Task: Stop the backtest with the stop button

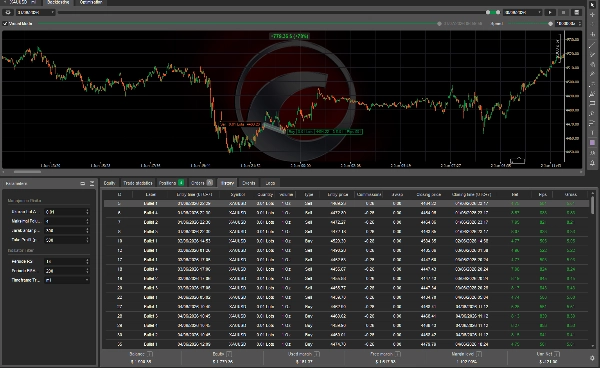Action: (563, 13)
